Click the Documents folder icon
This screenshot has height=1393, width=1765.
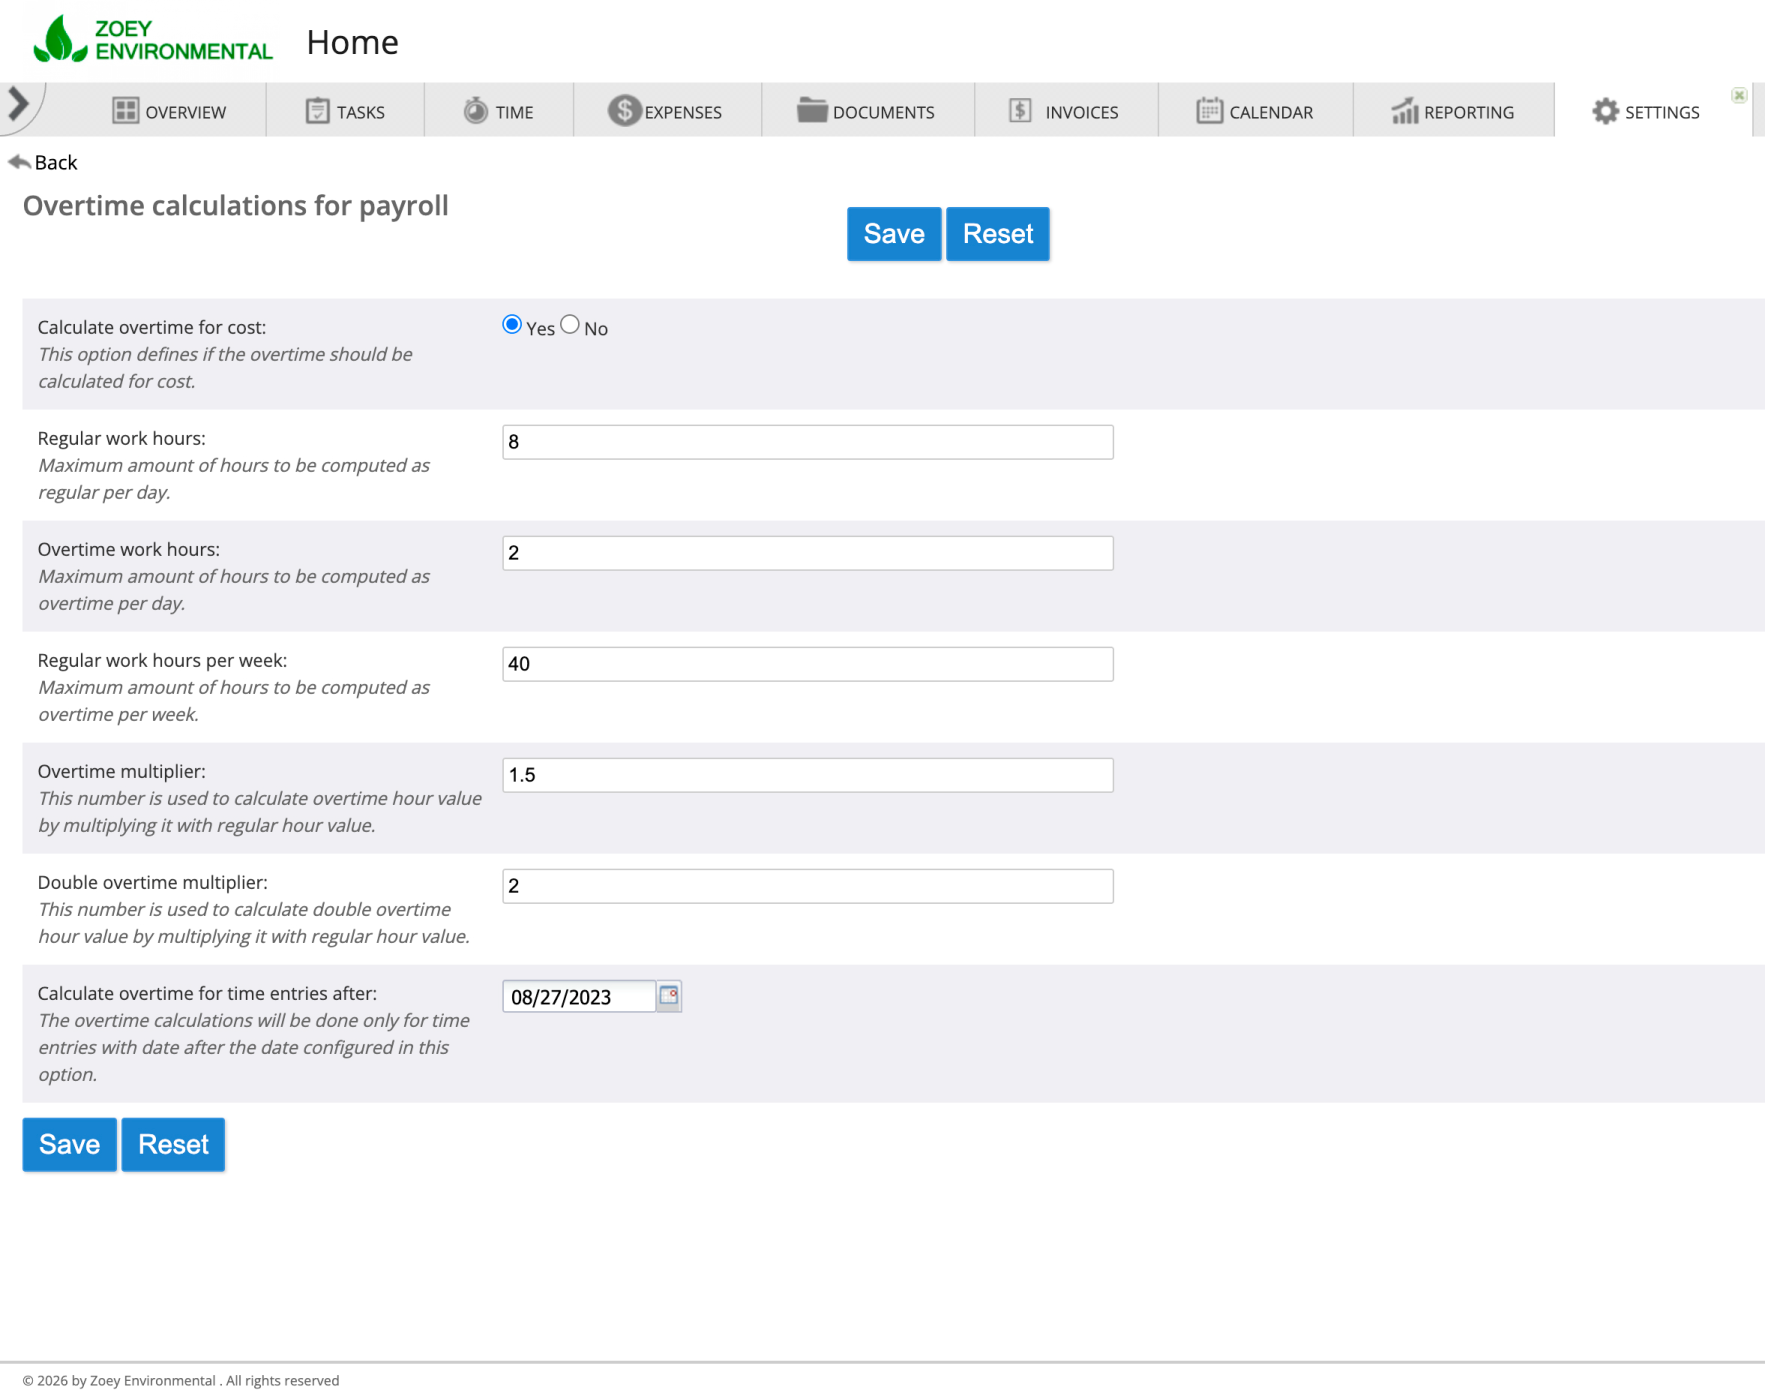811,111
